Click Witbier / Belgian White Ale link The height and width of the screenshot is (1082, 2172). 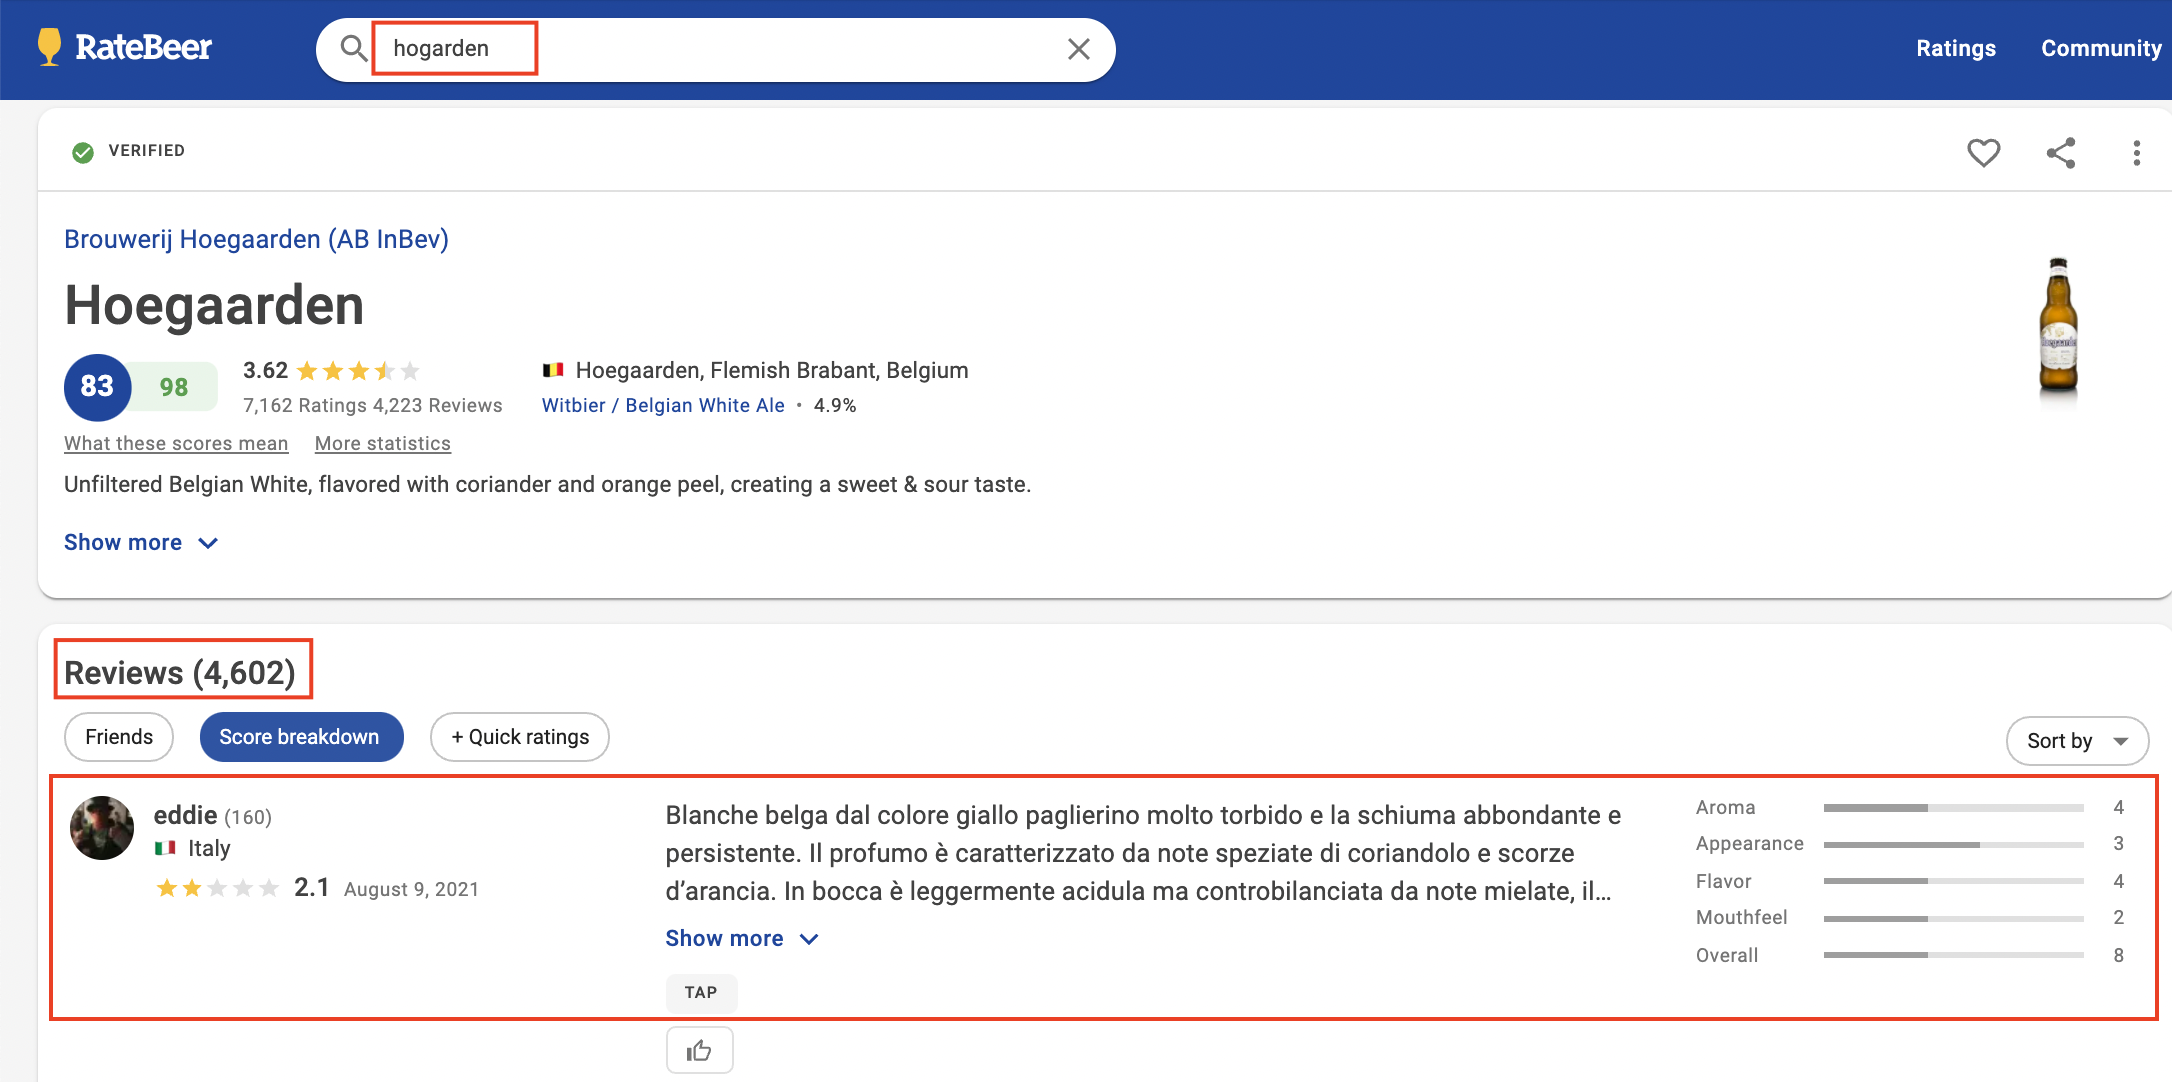663,405
